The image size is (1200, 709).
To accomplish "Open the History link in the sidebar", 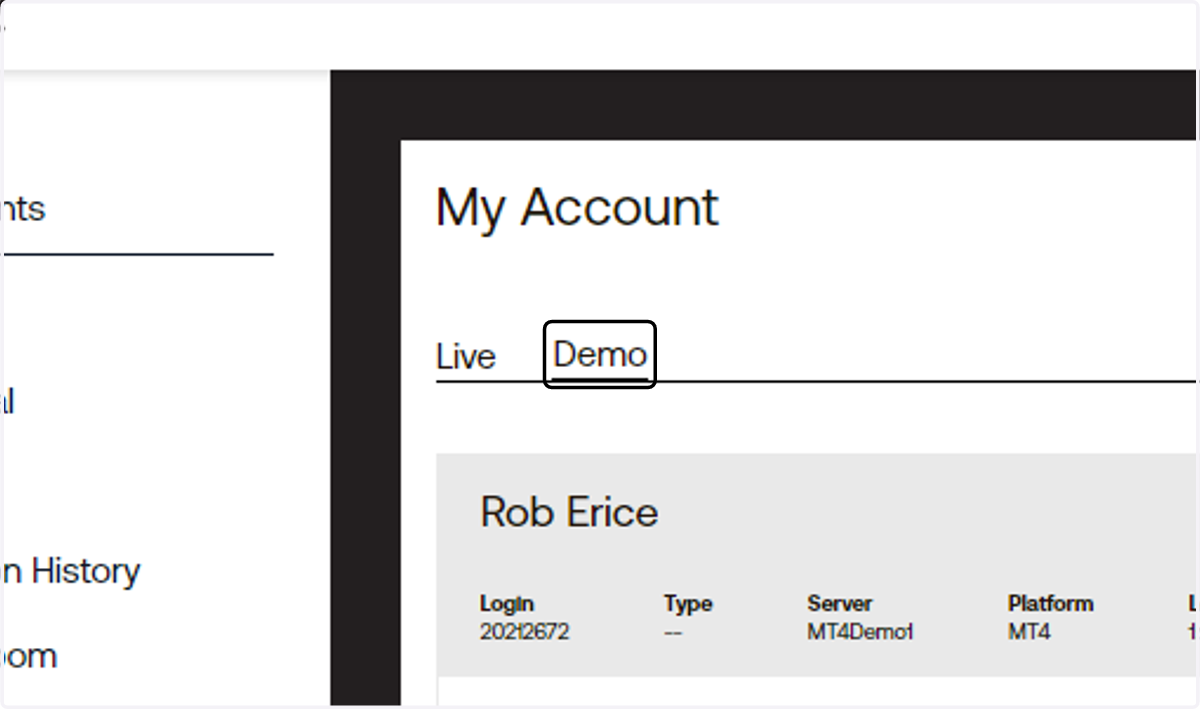I will 70,571.
